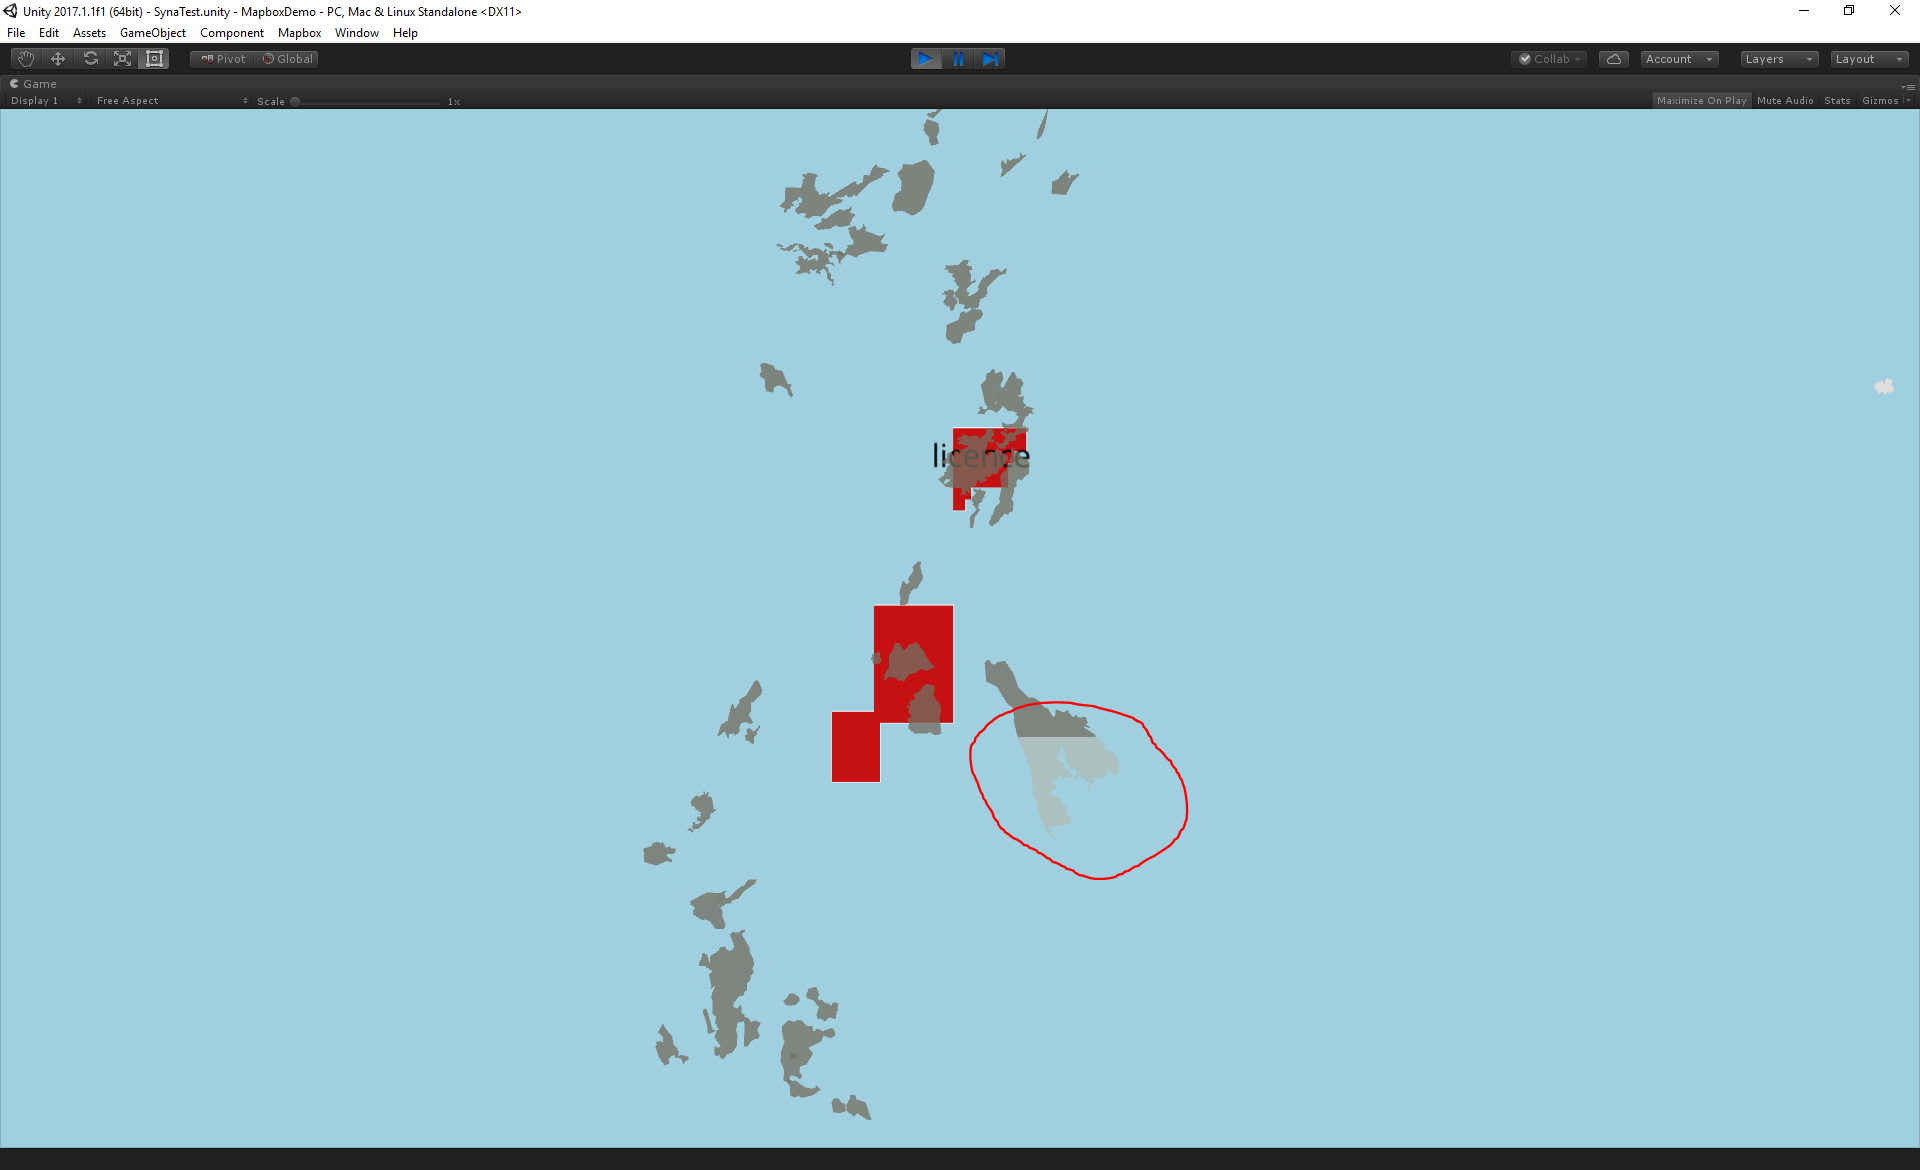Open the cloud services panel

[1613, 59]
